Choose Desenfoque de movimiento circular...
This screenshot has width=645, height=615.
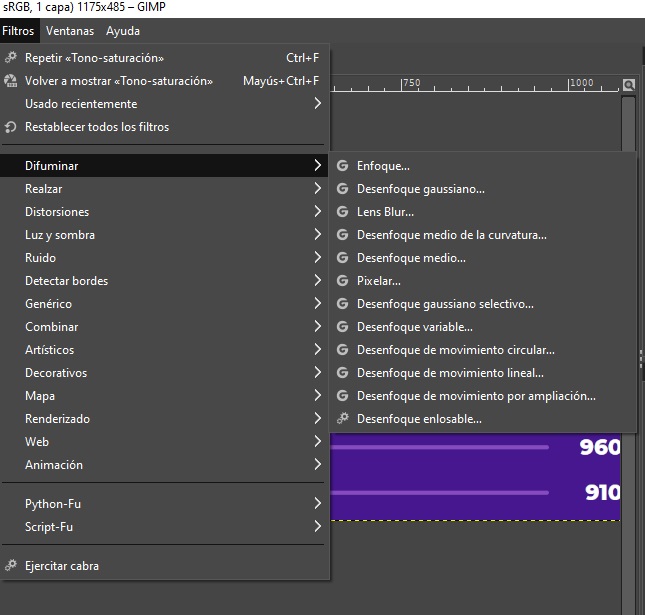click(483, 350)
